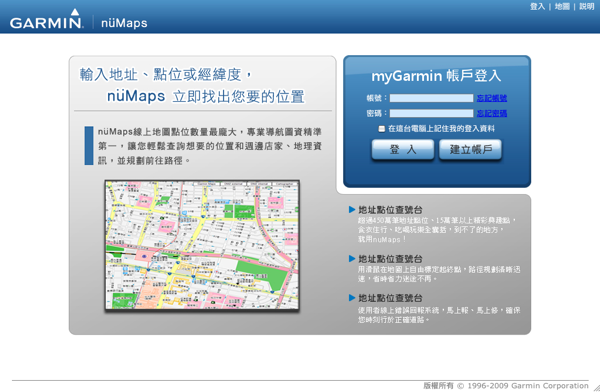
Task: Open 地圖 link in top navigation
Action: click(x=562, y=7)
